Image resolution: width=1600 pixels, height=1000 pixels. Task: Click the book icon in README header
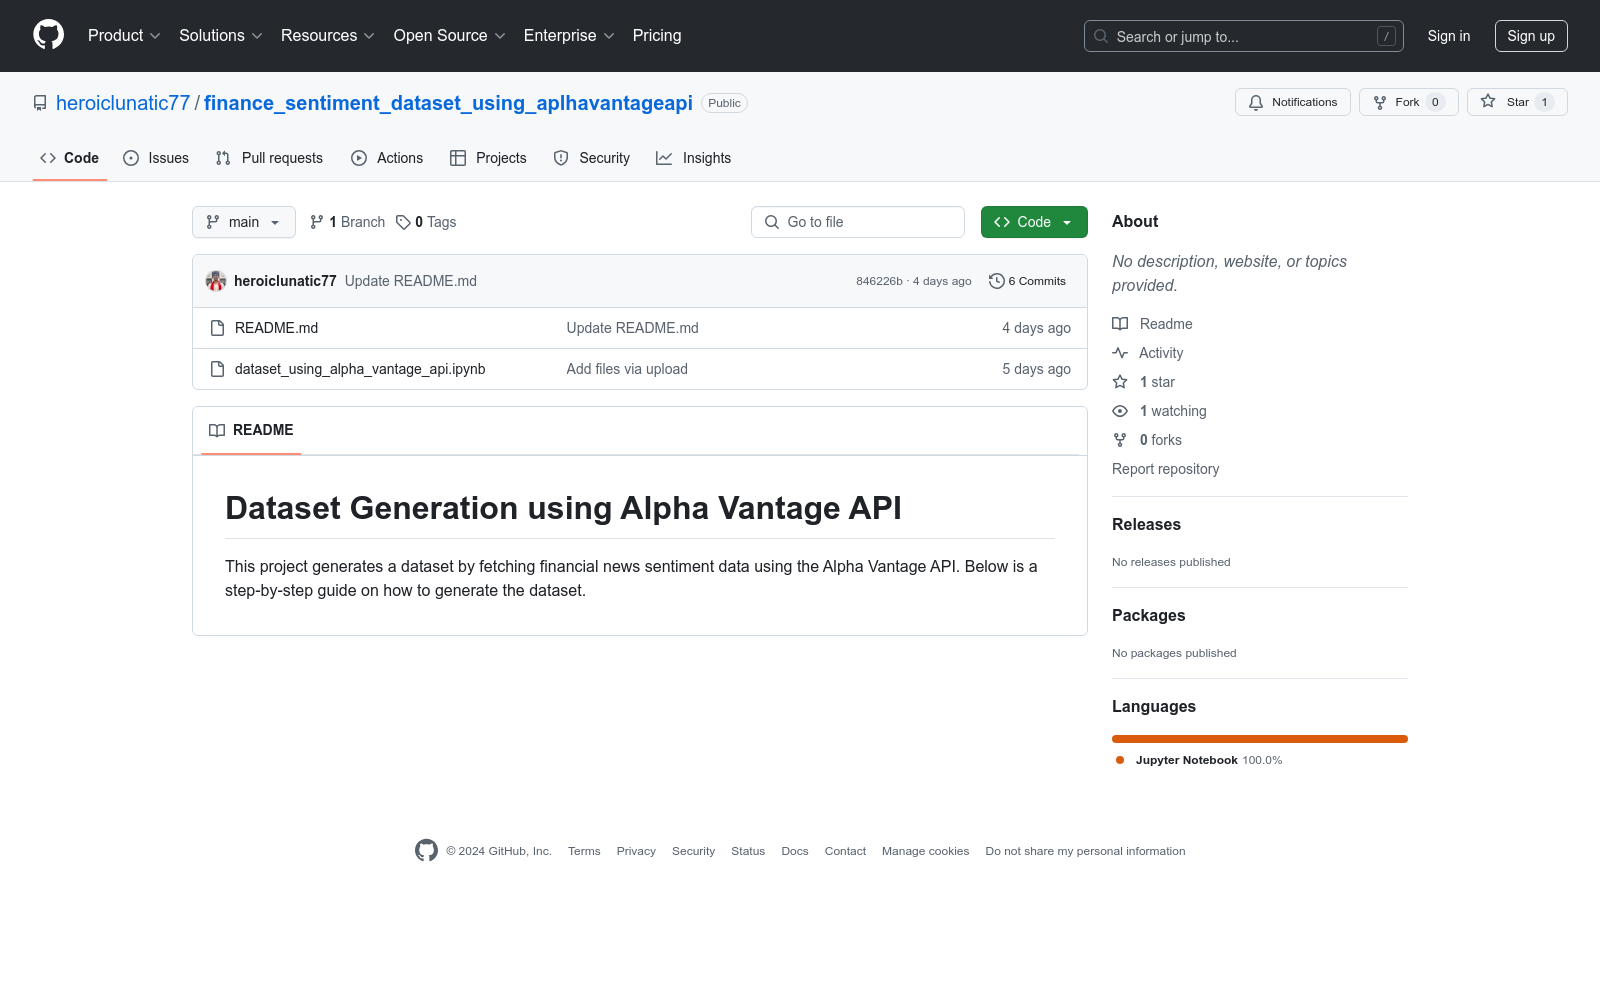[x=217, y=430]
